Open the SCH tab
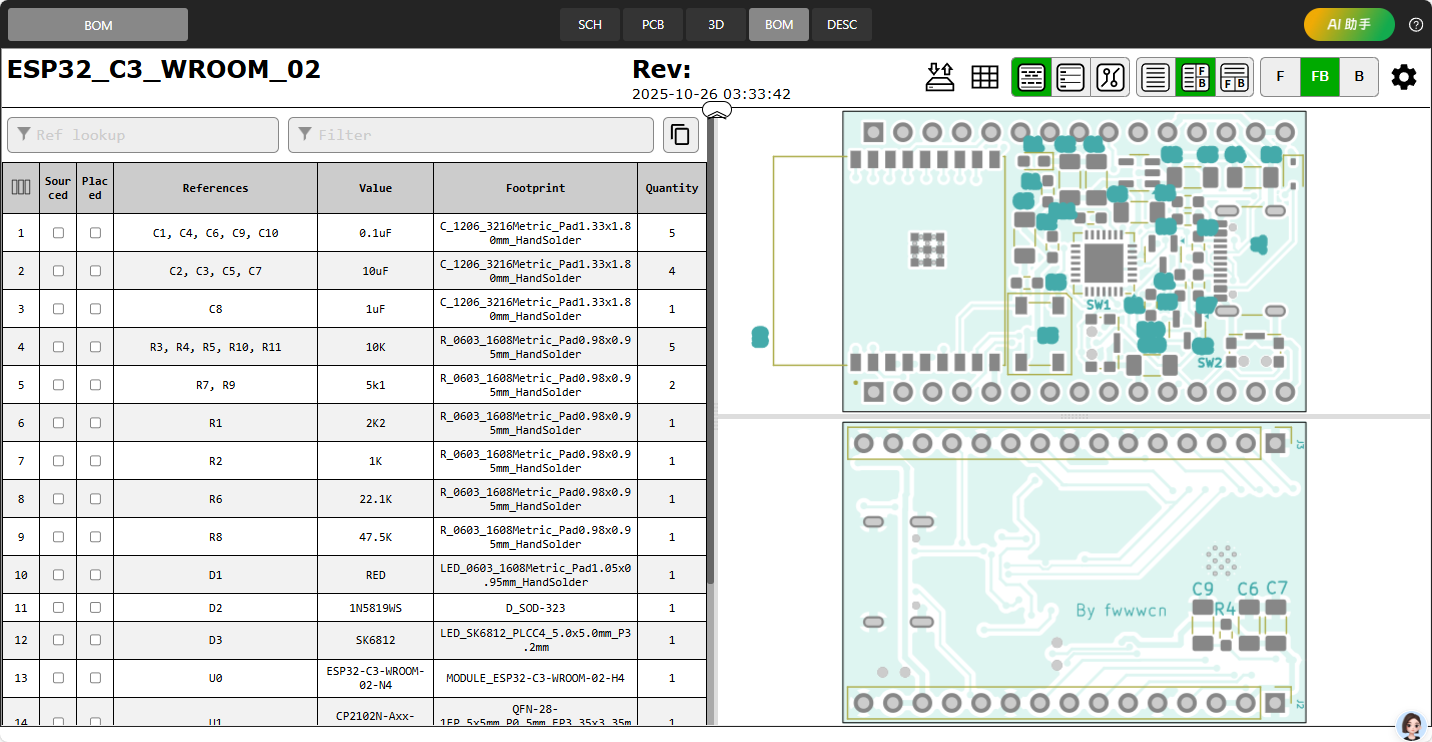The width and height of the screenshot is (1432, 742). pos(590,25)
